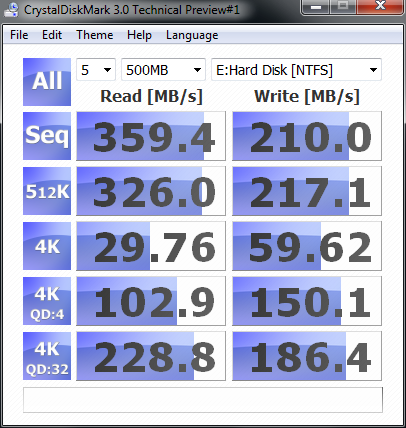
Task: Click the 4K QD:4 write value 150.1
Action: tap(307, 301)
